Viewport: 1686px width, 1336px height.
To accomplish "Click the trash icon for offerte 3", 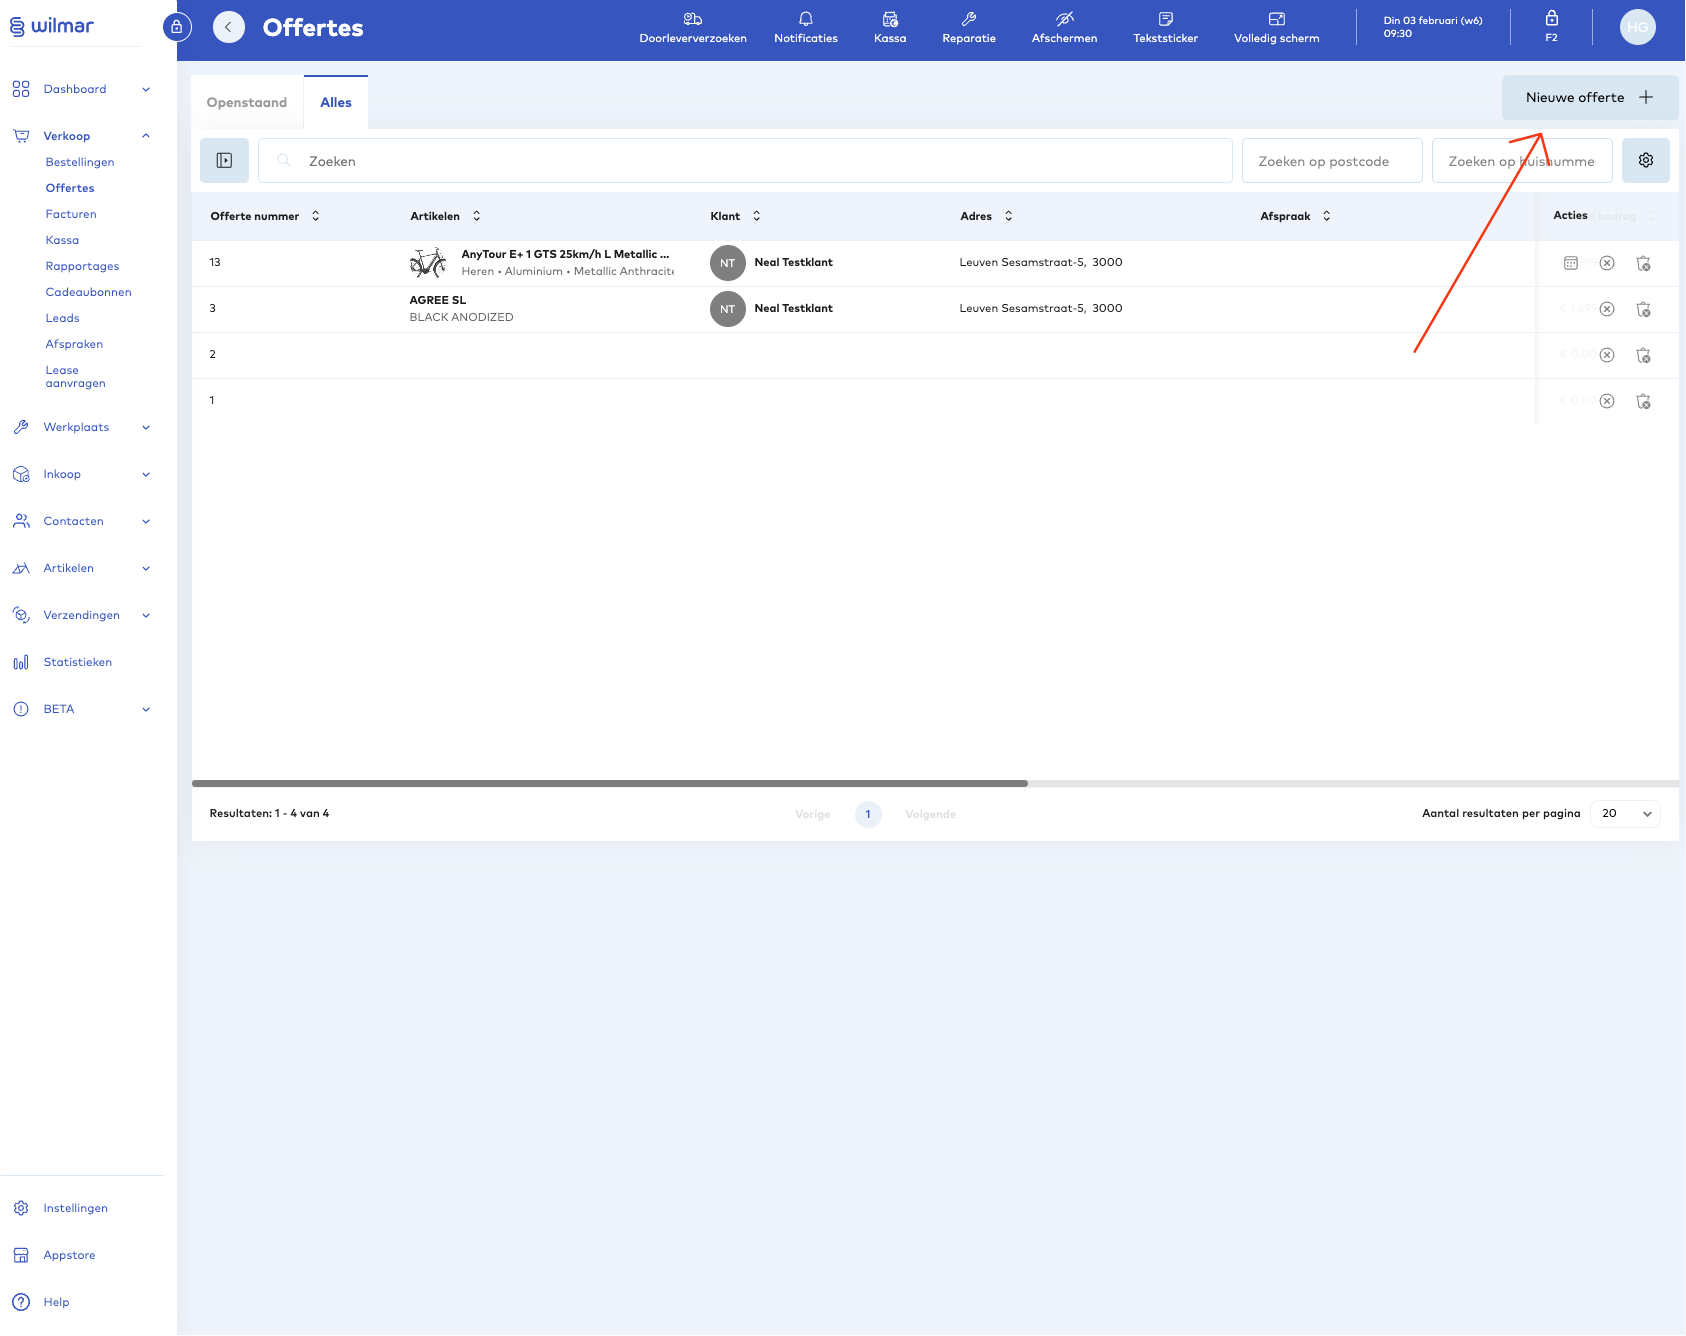I will (1643, 309).
